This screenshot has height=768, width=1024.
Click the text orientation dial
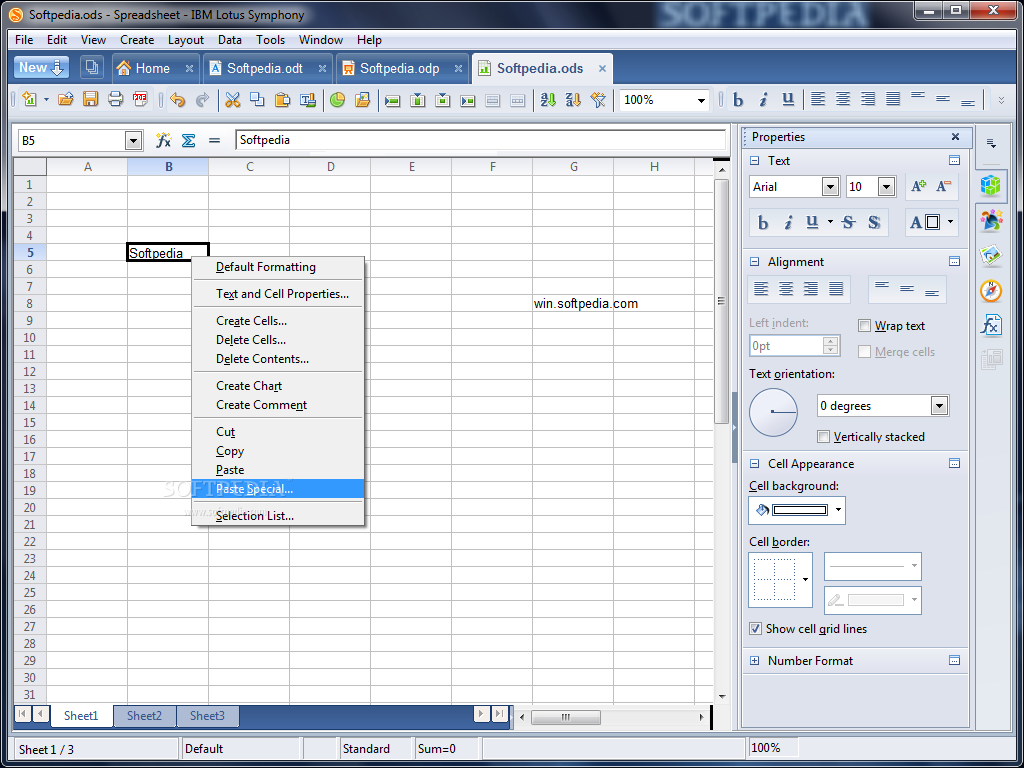pyautogui.click(x=773, y=412)
